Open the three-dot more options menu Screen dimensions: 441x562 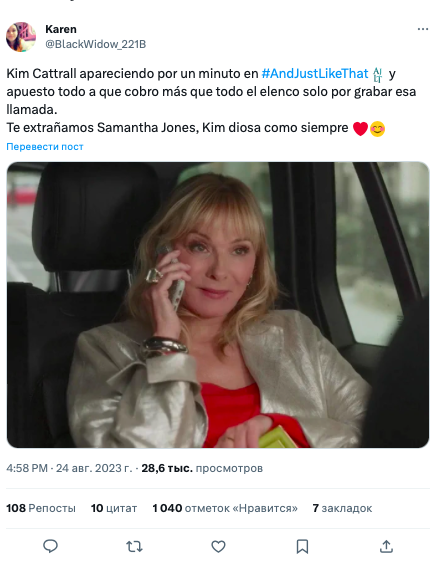point(423,29)
